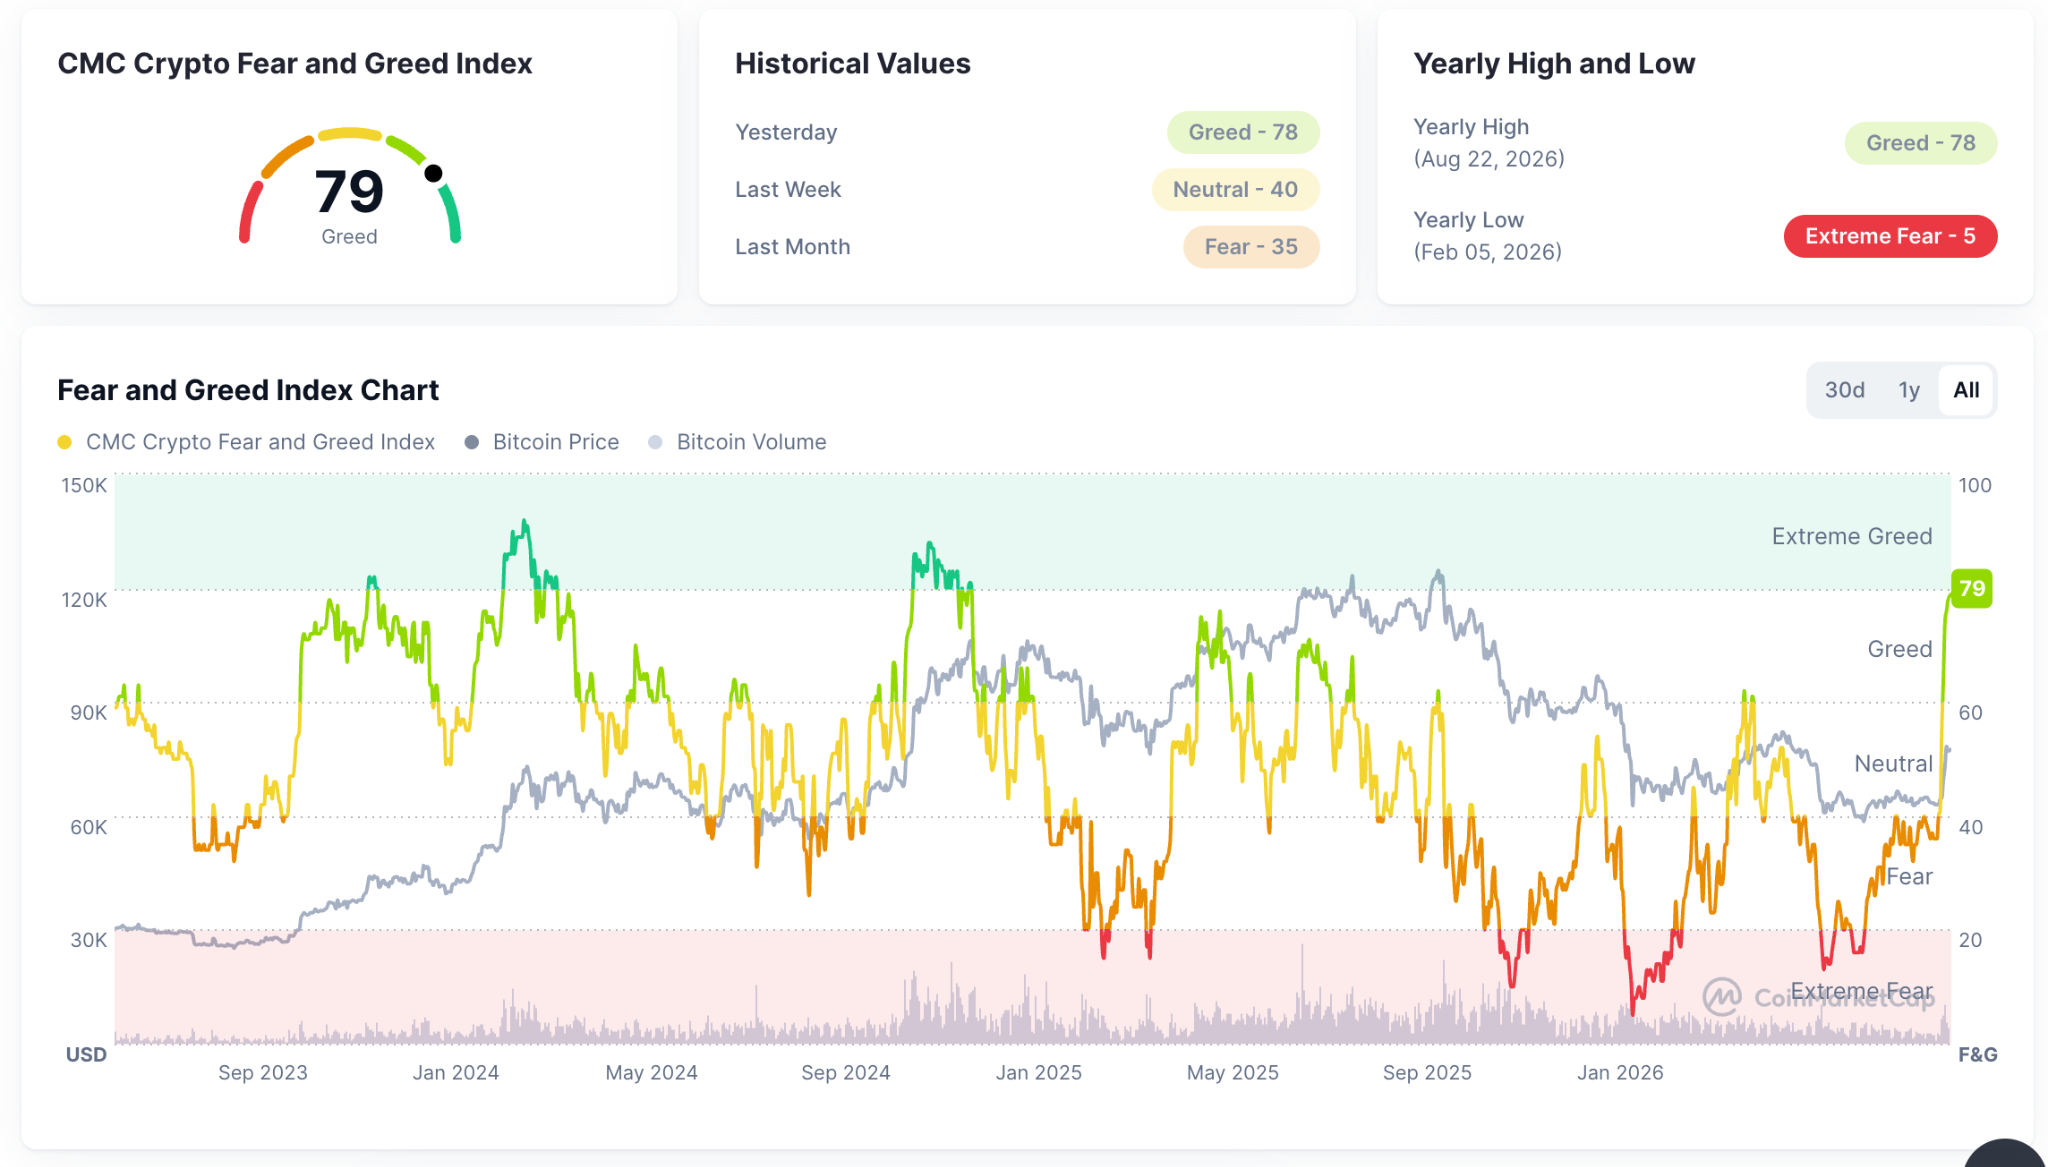Click the Last Month label
Screen dimensions: 2048x1167
[x=792, y=246]
